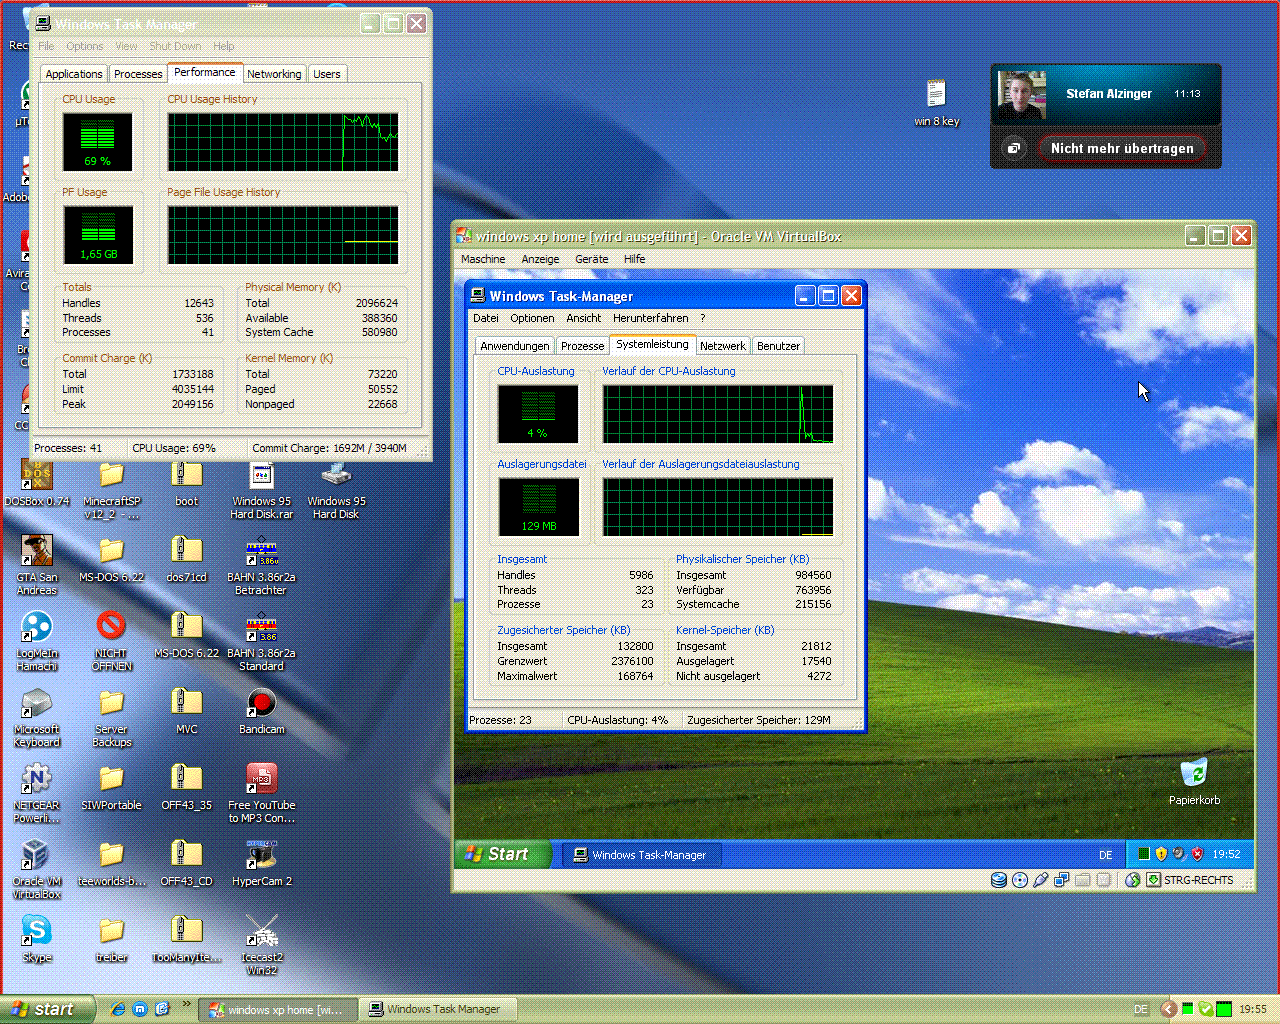Open Options menu in host Task Manager
The height and width of the screenshot is (1024, 1280).
click(x=85, y=46)
